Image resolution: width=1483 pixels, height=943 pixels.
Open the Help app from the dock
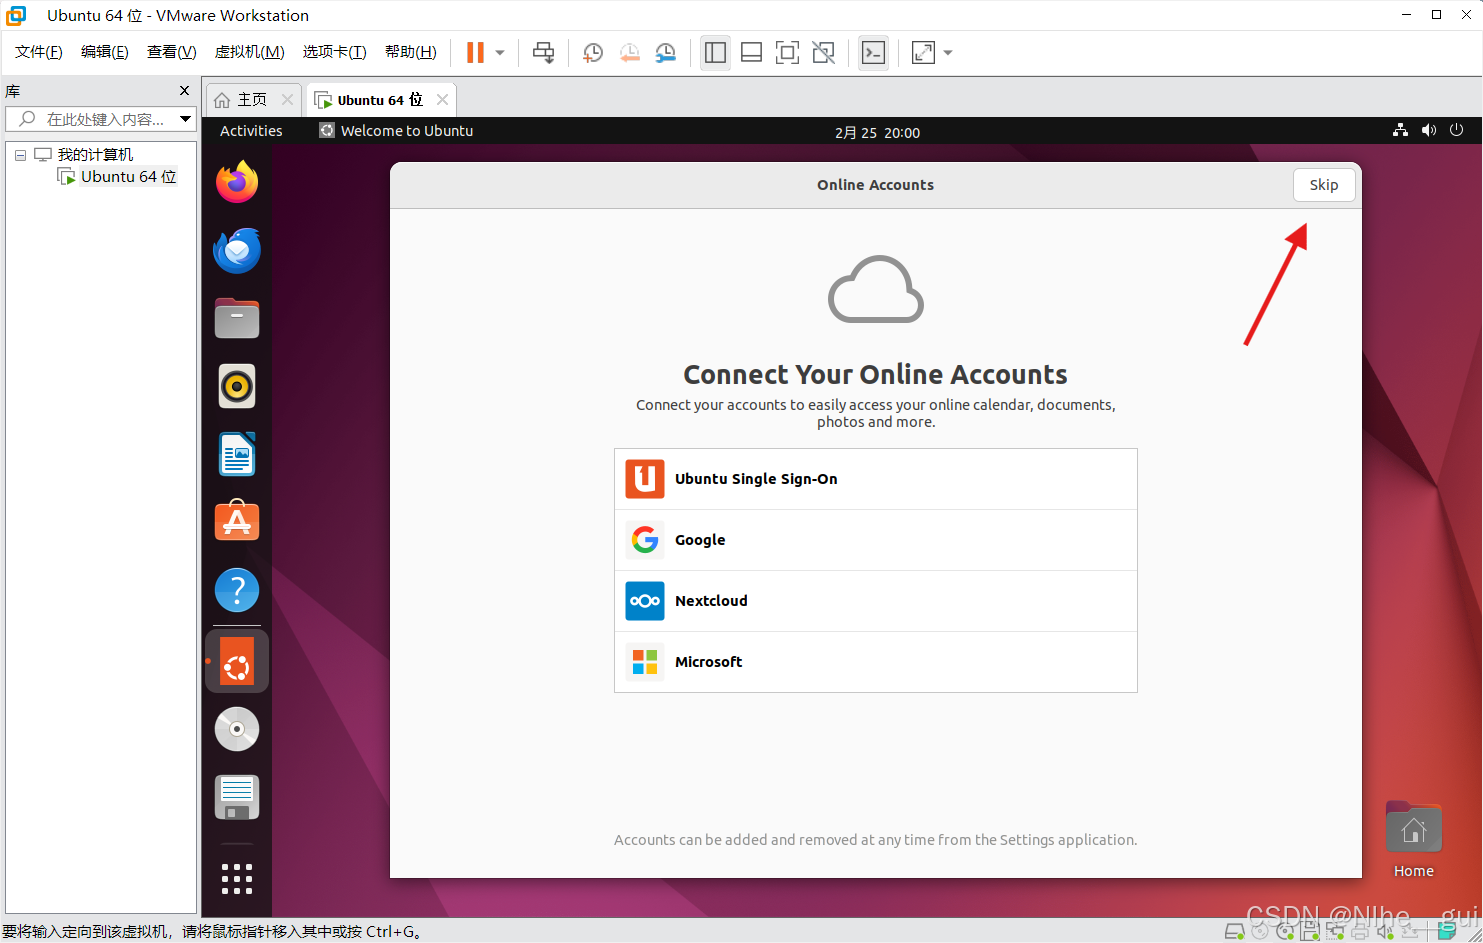click(x=237, y=590)
